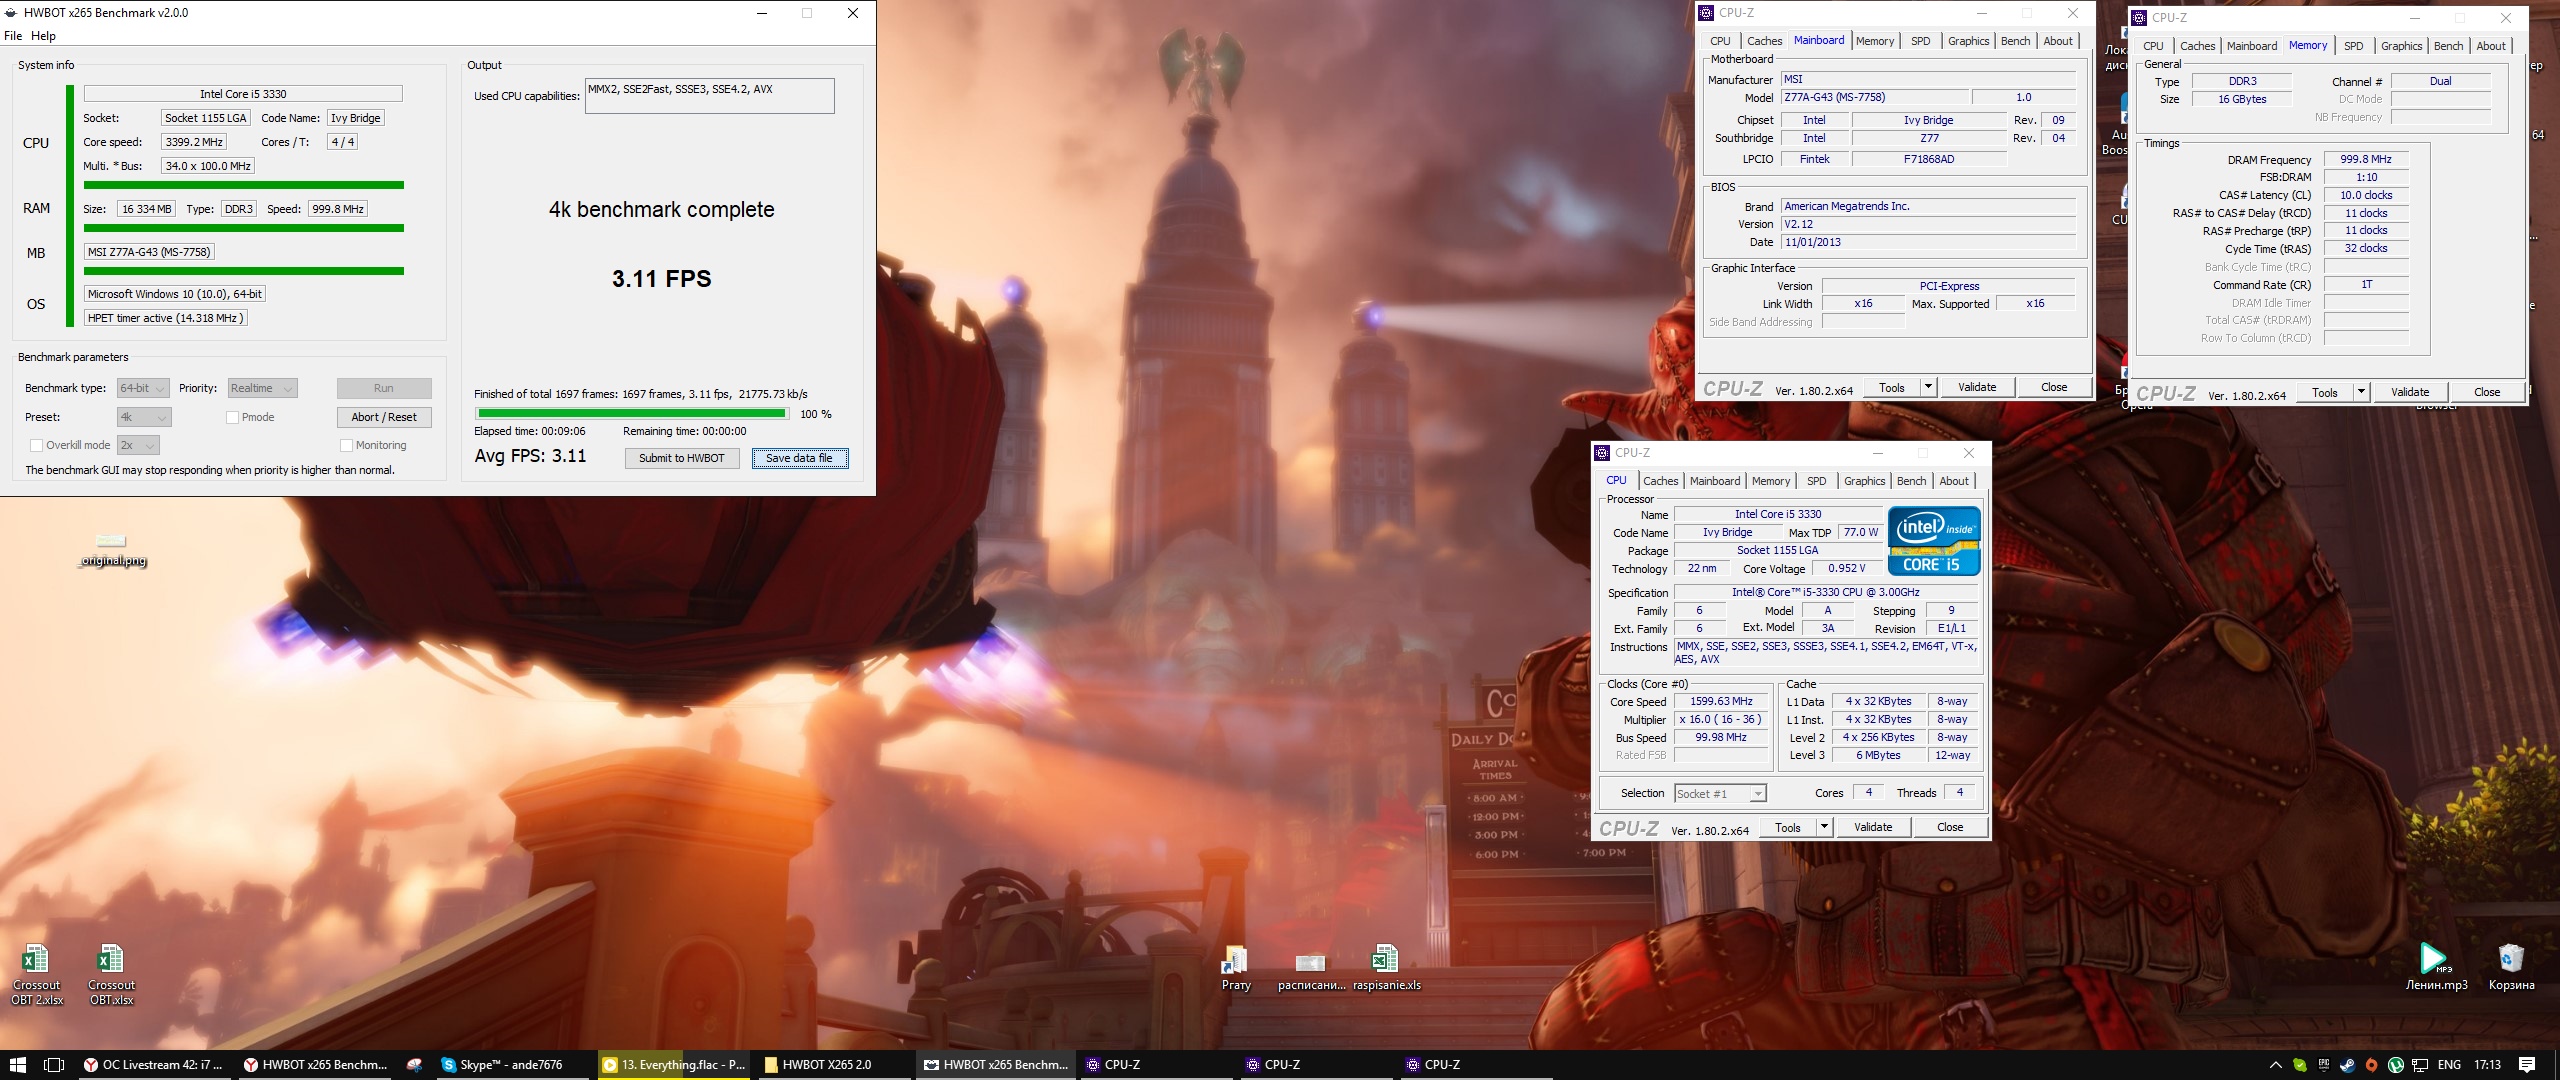Click the MSI Z77A-G43 (MS-7758) motherboard field
Viewport: 2560px width, 1080px height.
pyautogui.click(x=149, y=252)
